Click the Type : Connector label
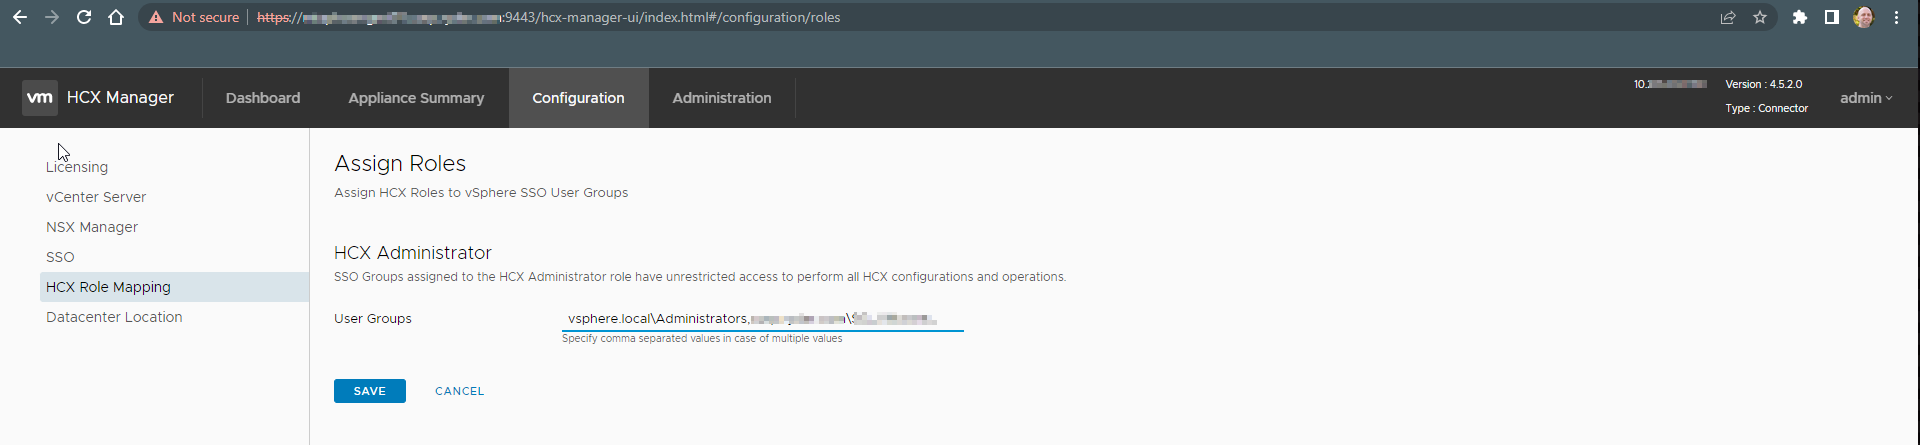The image size is (1920, 445). (x=1766, y=108)
